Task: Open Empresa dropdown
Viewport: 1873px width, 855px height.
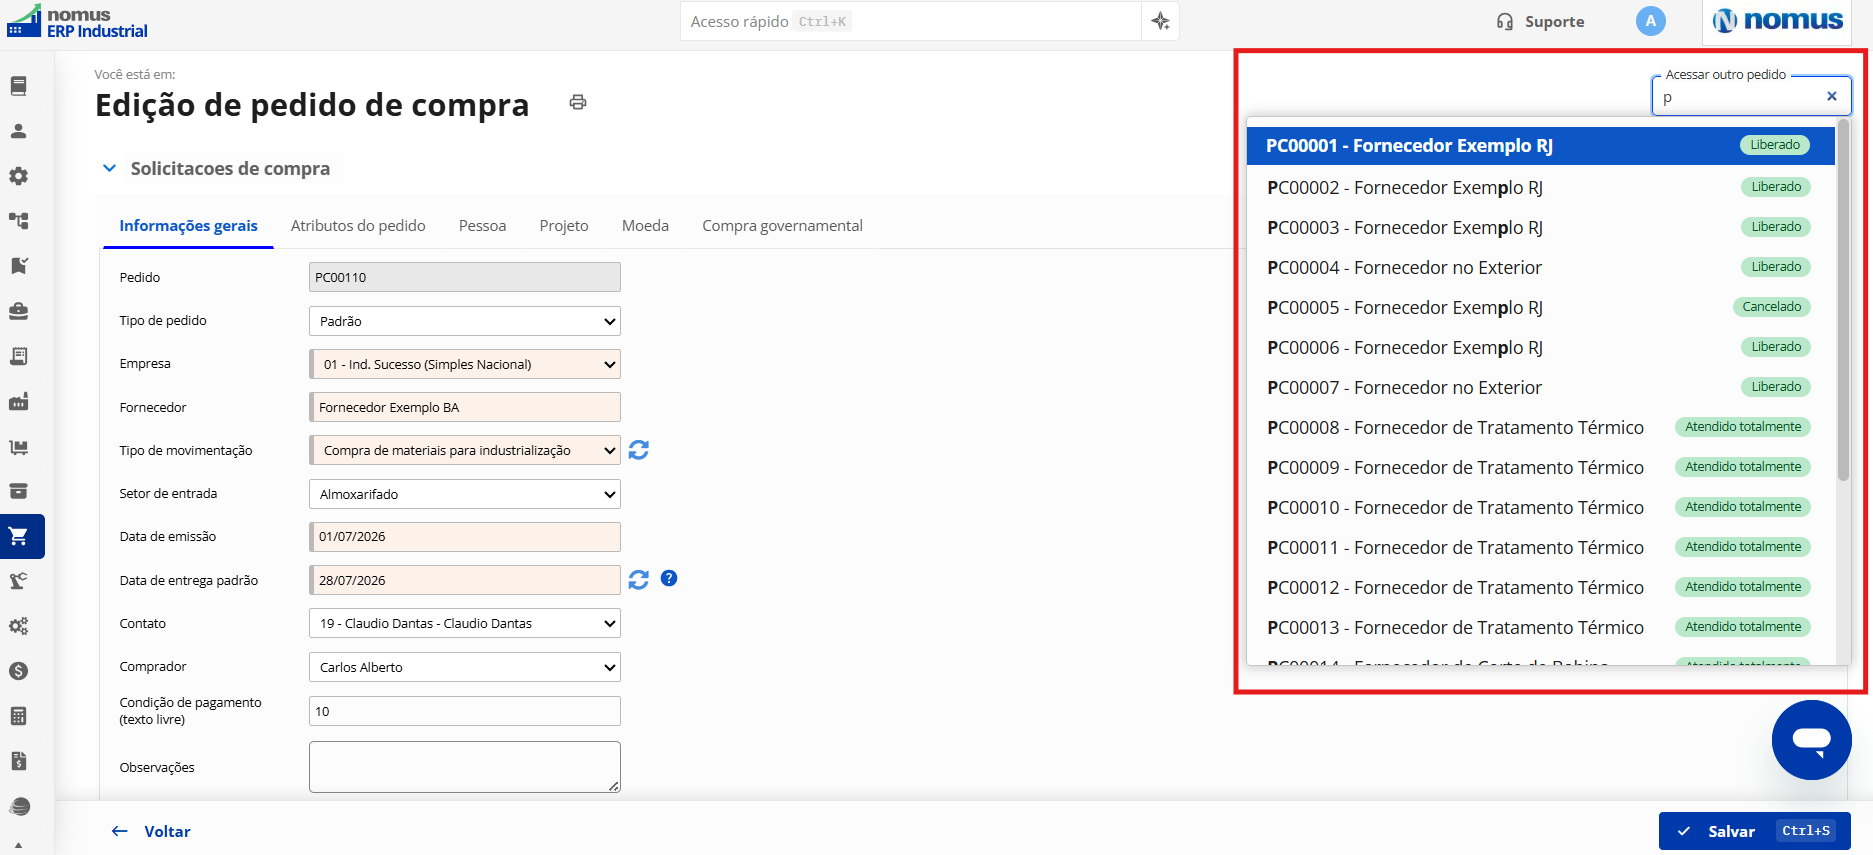Action: point(465,364)
